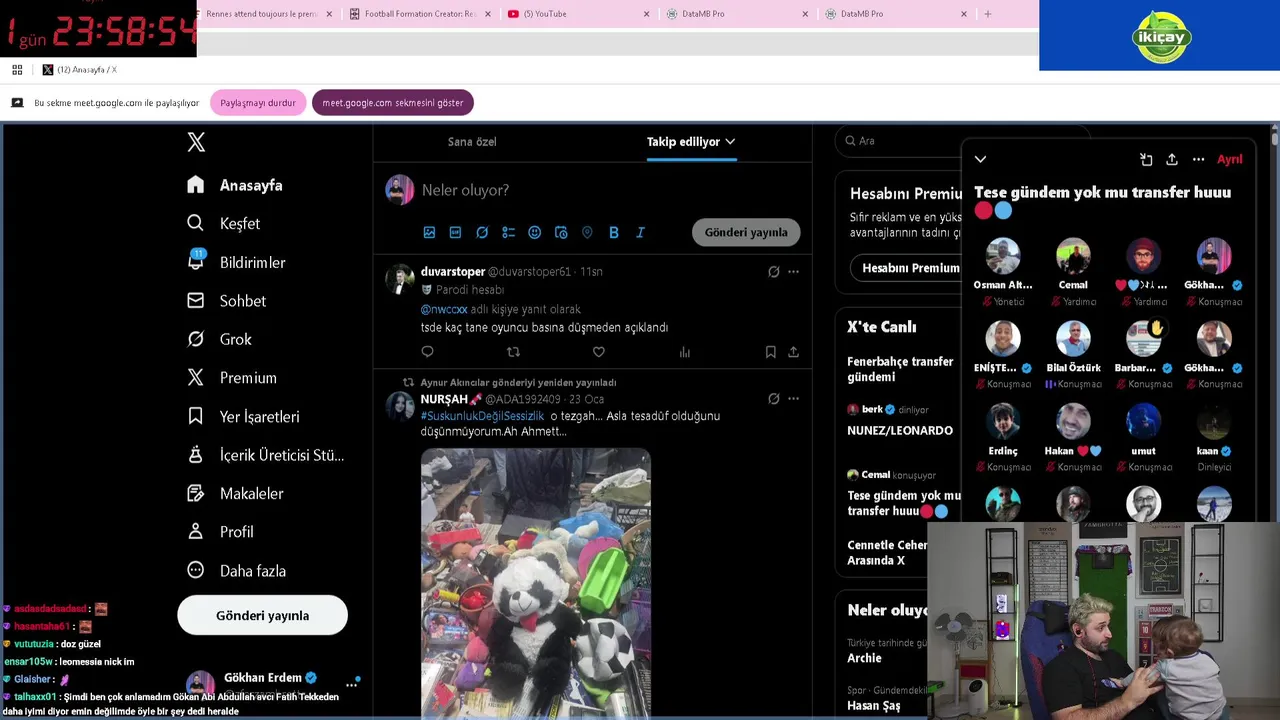This screenshot has width=1280, height=720.
Task: Add a poll to post
Action: tap(508, 232)
